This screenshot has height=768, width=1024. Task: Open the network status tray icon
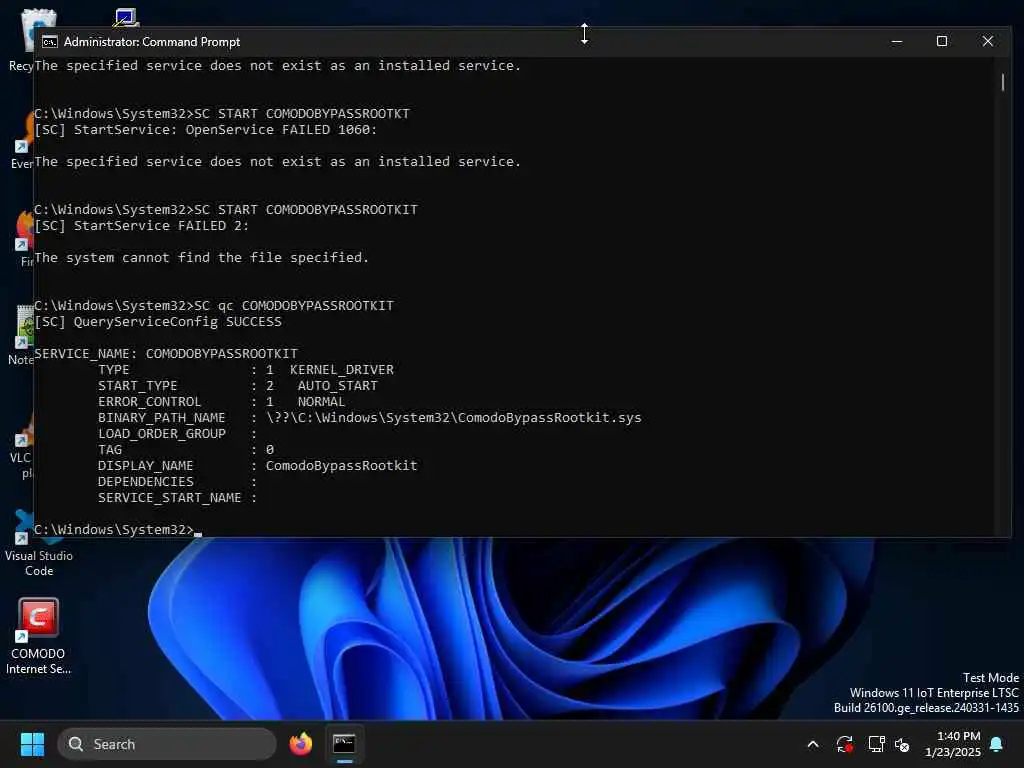tap(876, 744)
